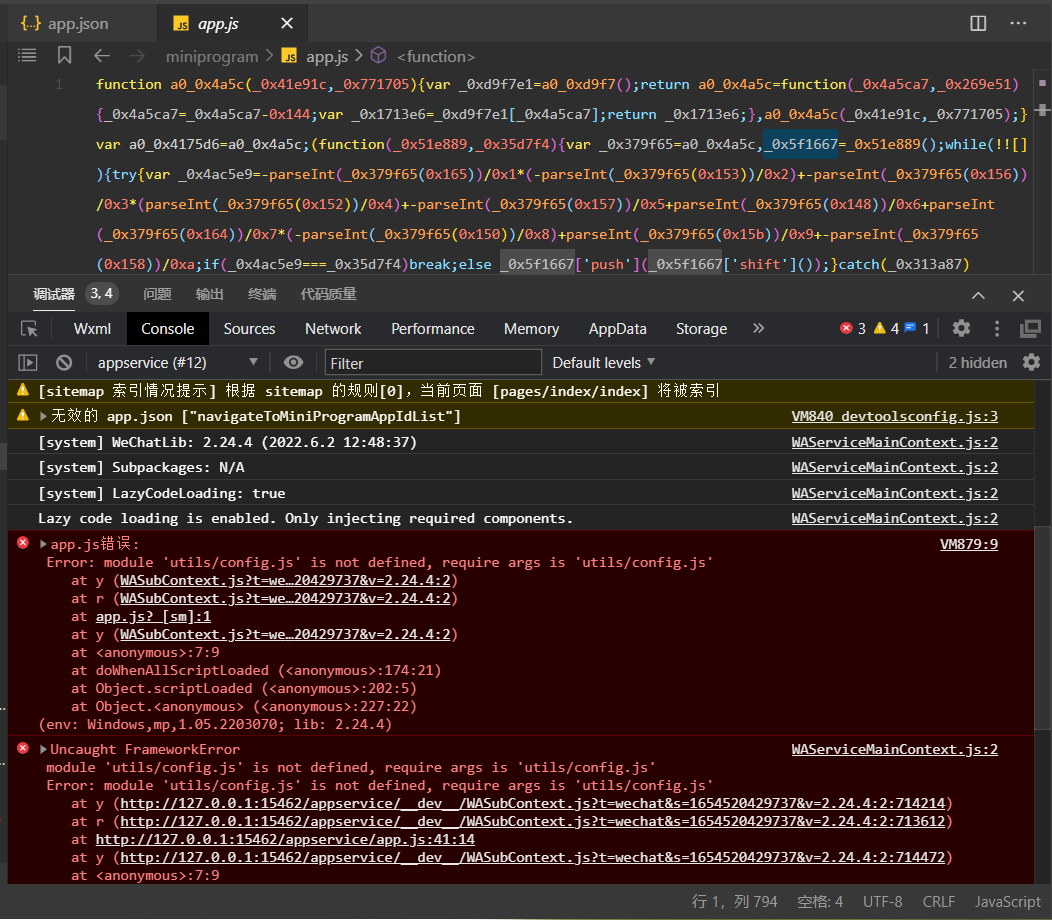Switch to the Console devtools tab

pos(168,329)
